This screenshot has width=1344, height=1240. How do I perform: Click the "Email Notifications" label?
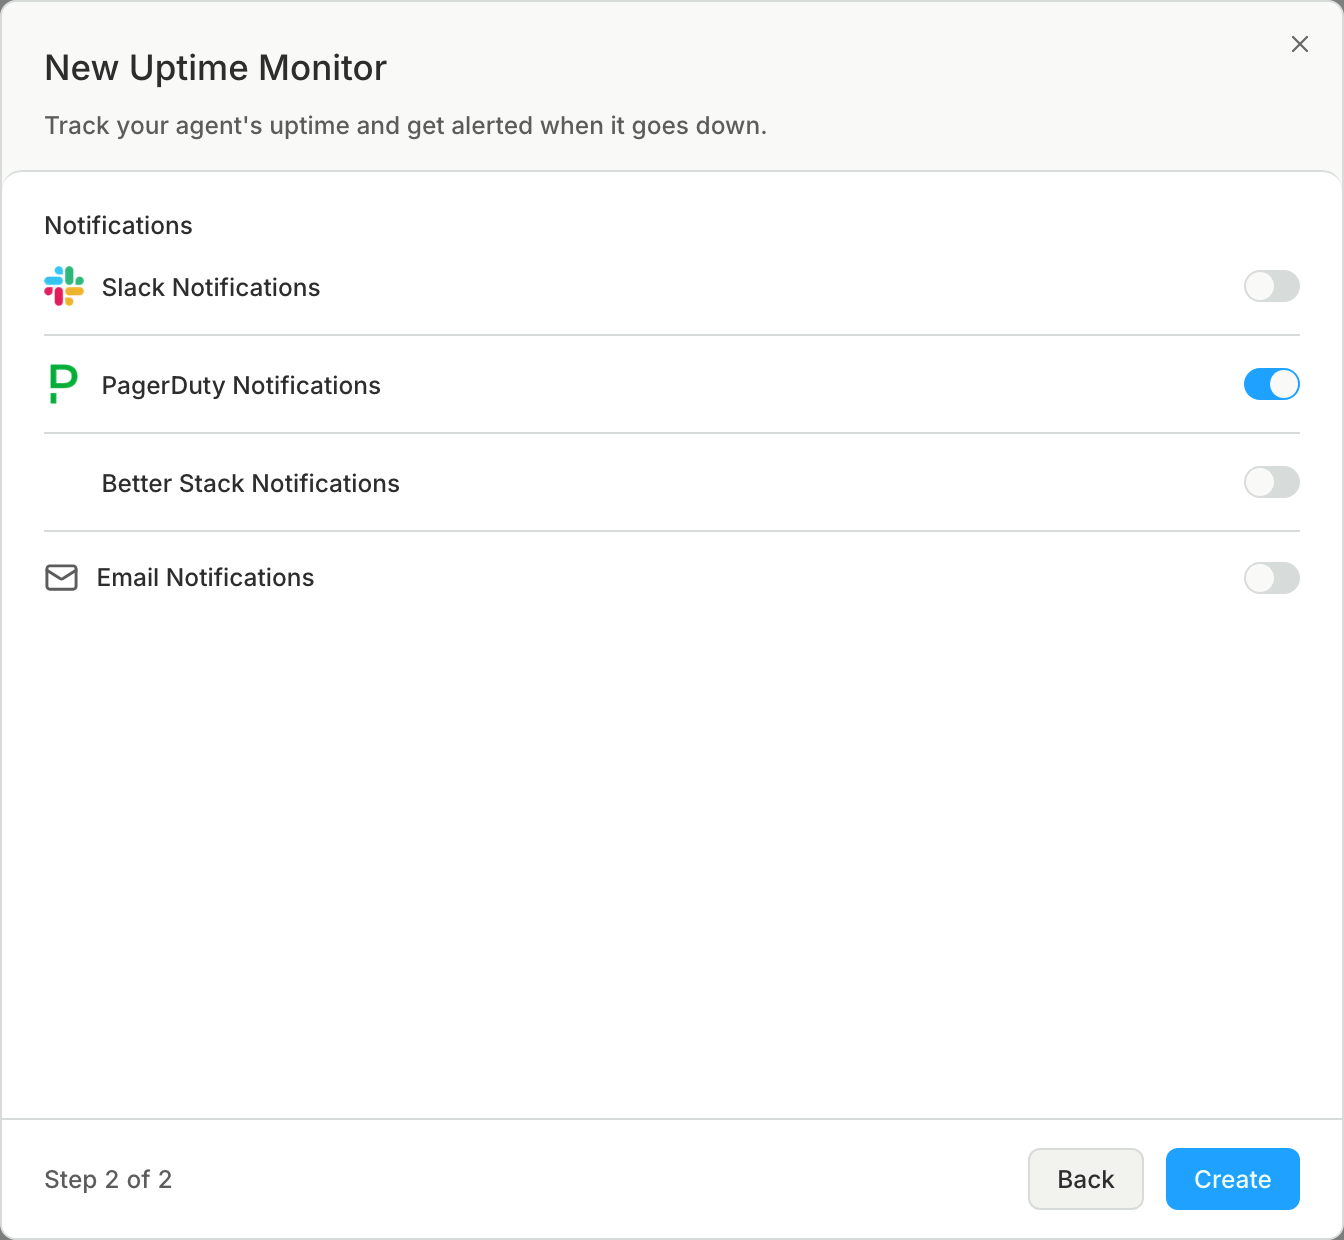(206, 577)
